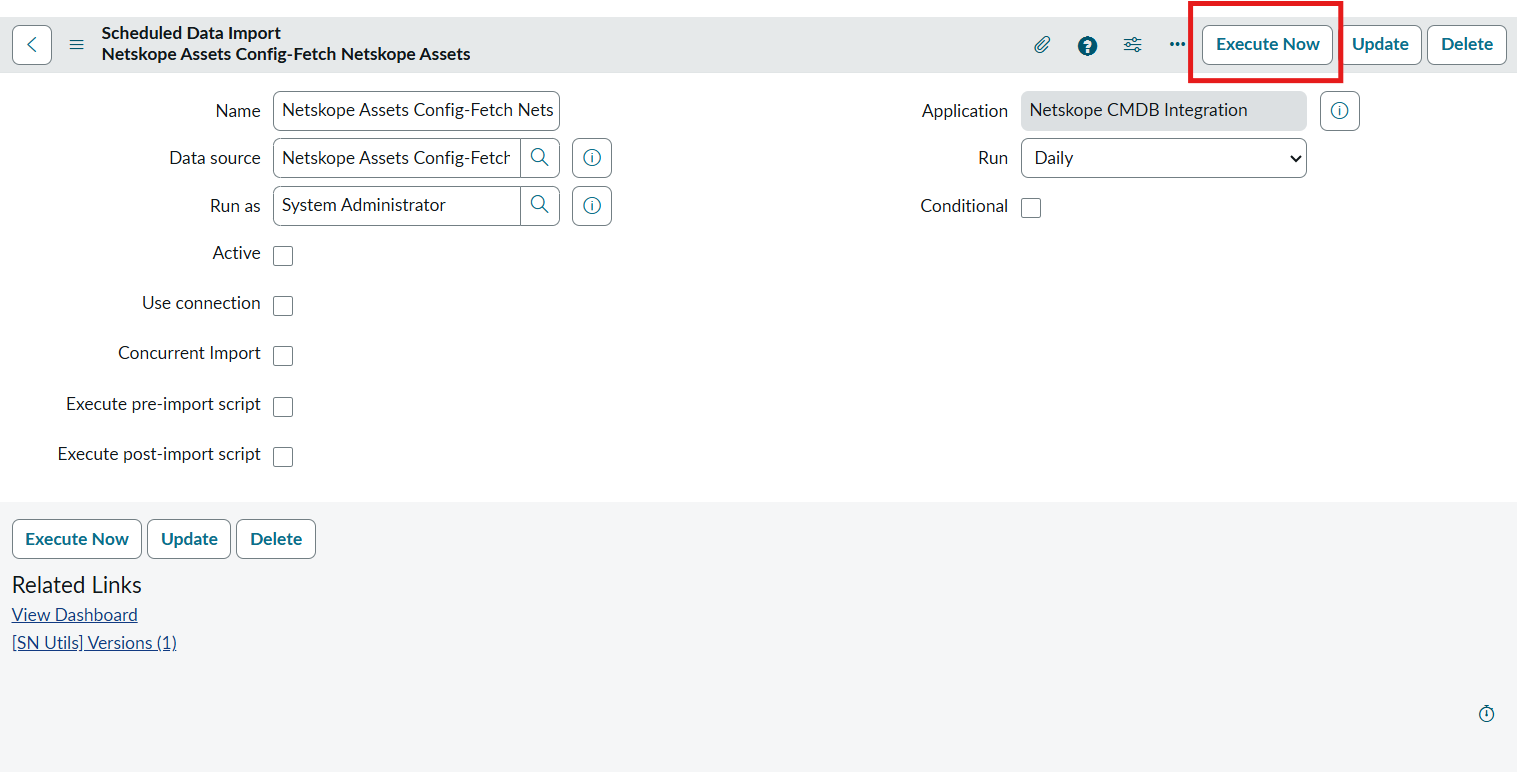Image resolution: width=1517 pixels, height=772 pixels.
Task: Click bottom Update button
Action: click(x=189, y=539)
